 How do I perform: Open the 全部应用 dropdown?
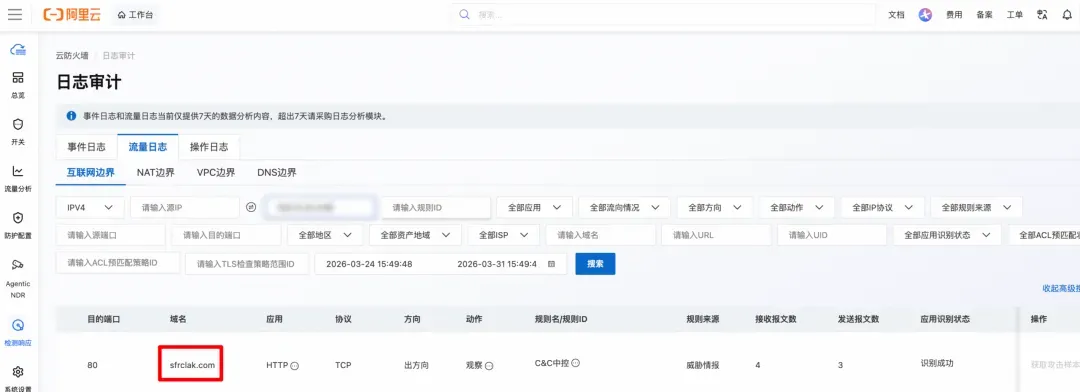coord(534,207)
